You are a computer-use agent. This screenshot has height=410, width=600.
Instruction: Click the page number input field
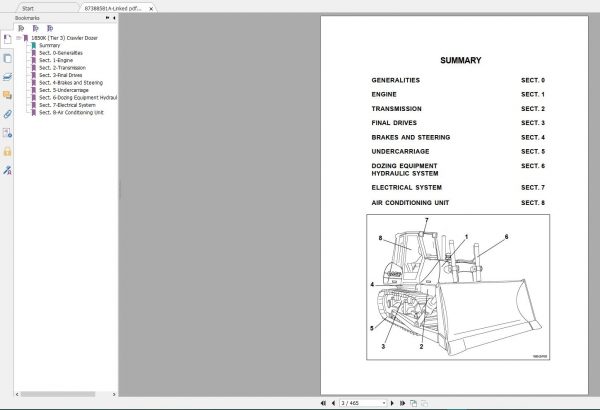click(360, 403)
